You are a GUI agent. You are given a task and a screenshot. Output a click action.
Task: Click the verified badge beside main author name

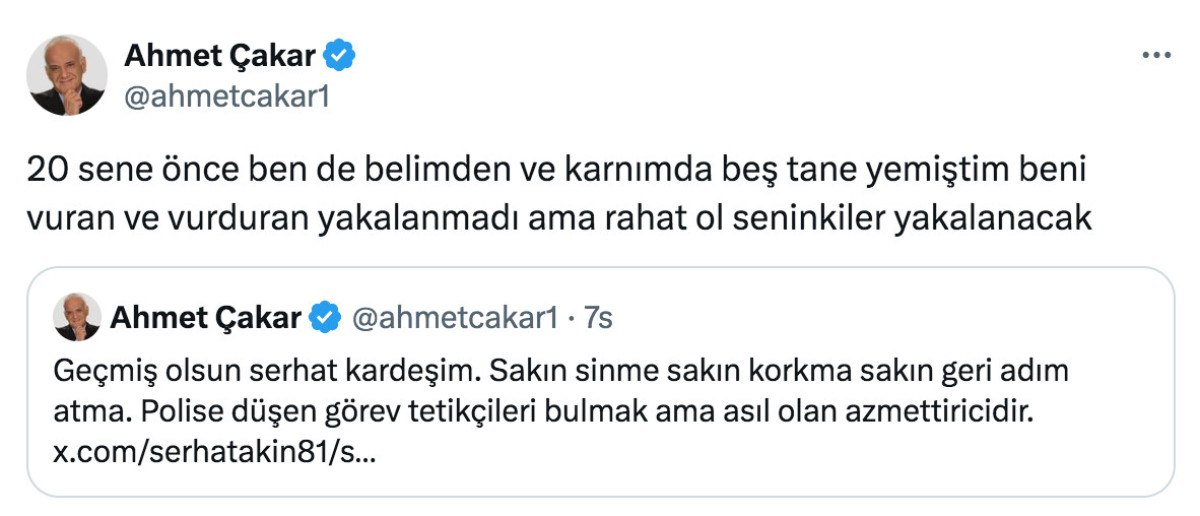[x=342, y=57]
